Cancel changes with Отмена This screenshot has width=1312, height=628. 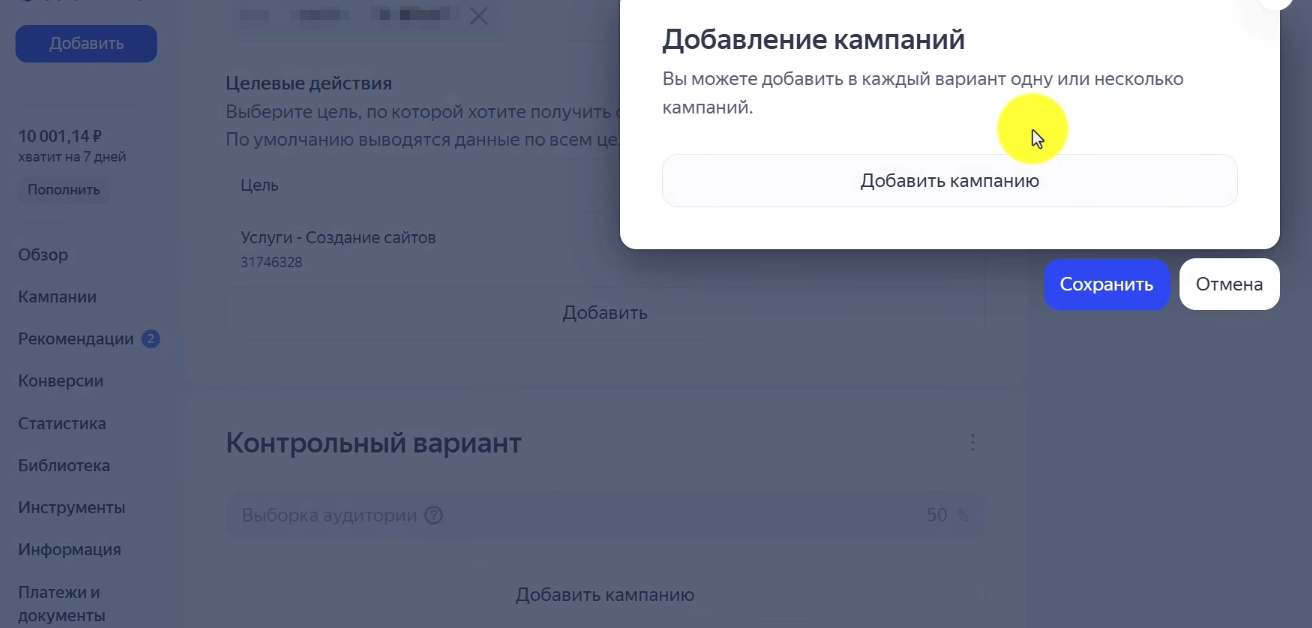point(1229,284)
